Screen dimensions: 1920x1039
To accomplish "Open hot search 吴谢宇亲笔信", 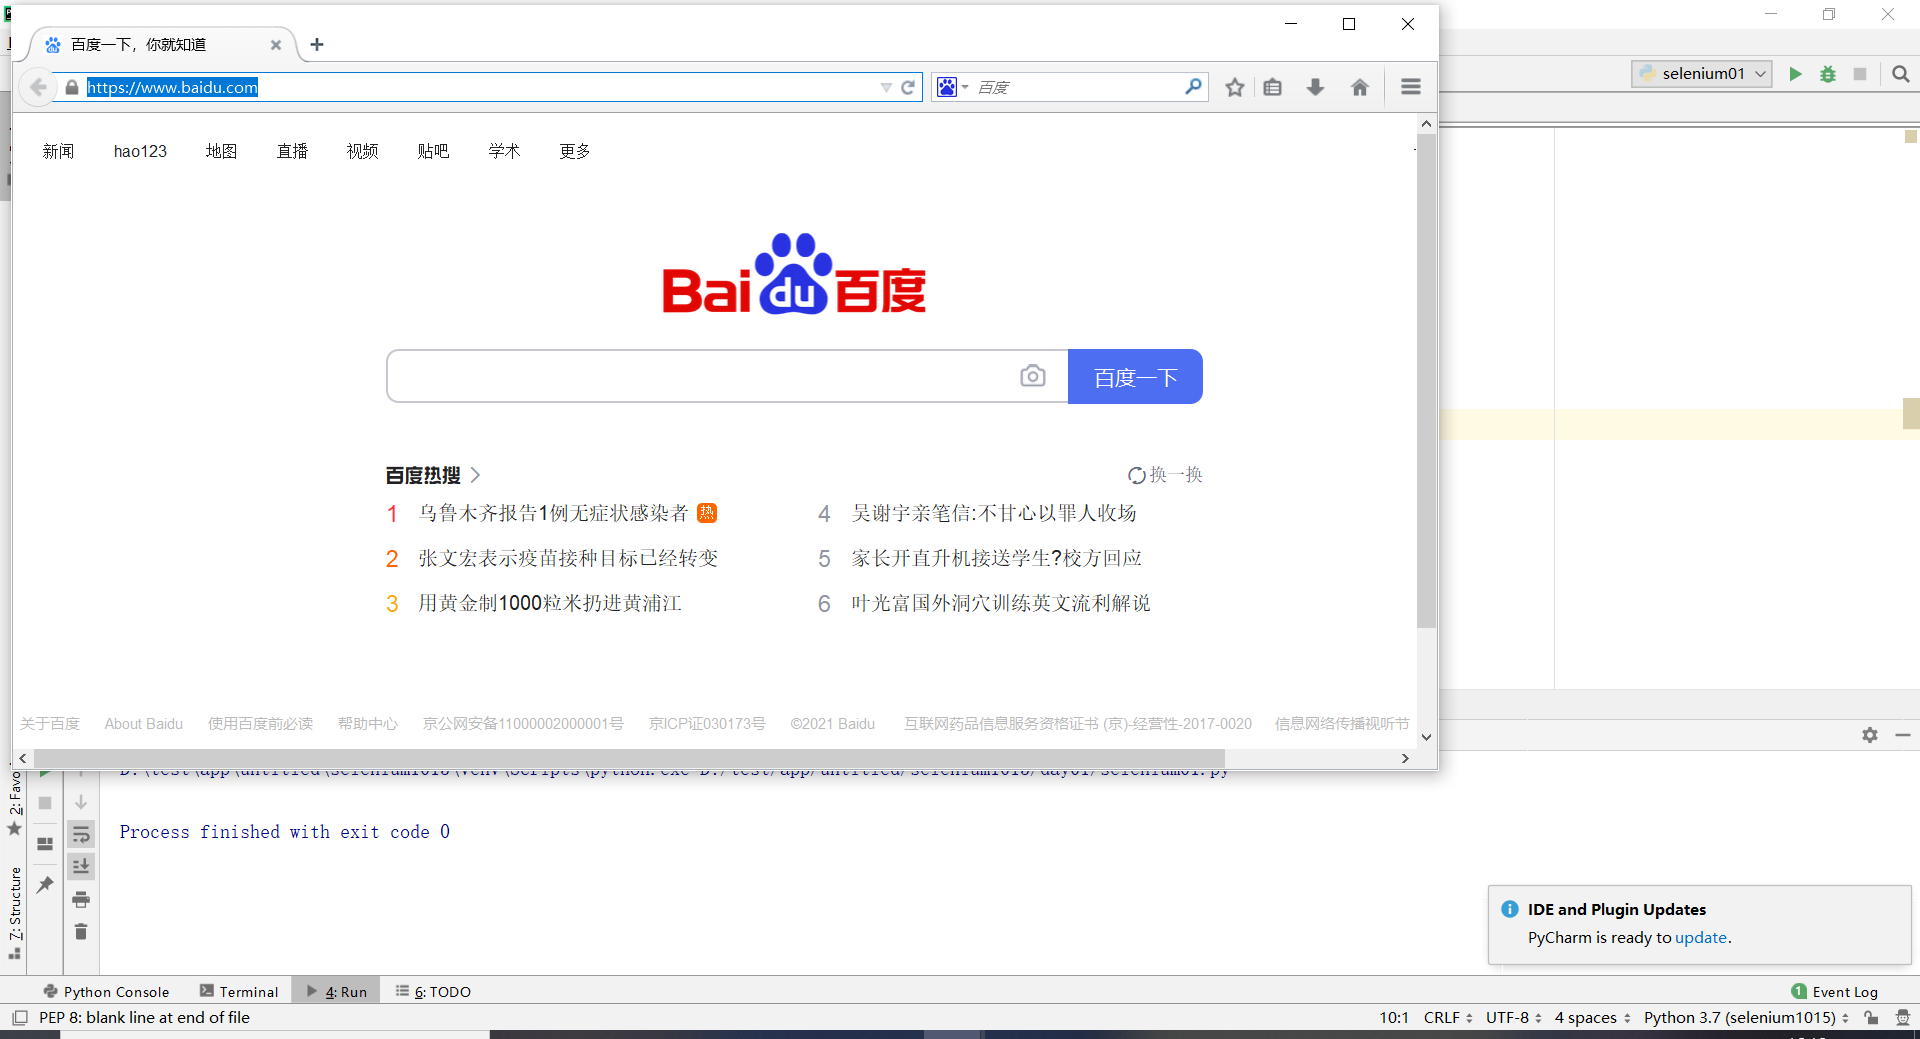I will [x=994, y=513].
